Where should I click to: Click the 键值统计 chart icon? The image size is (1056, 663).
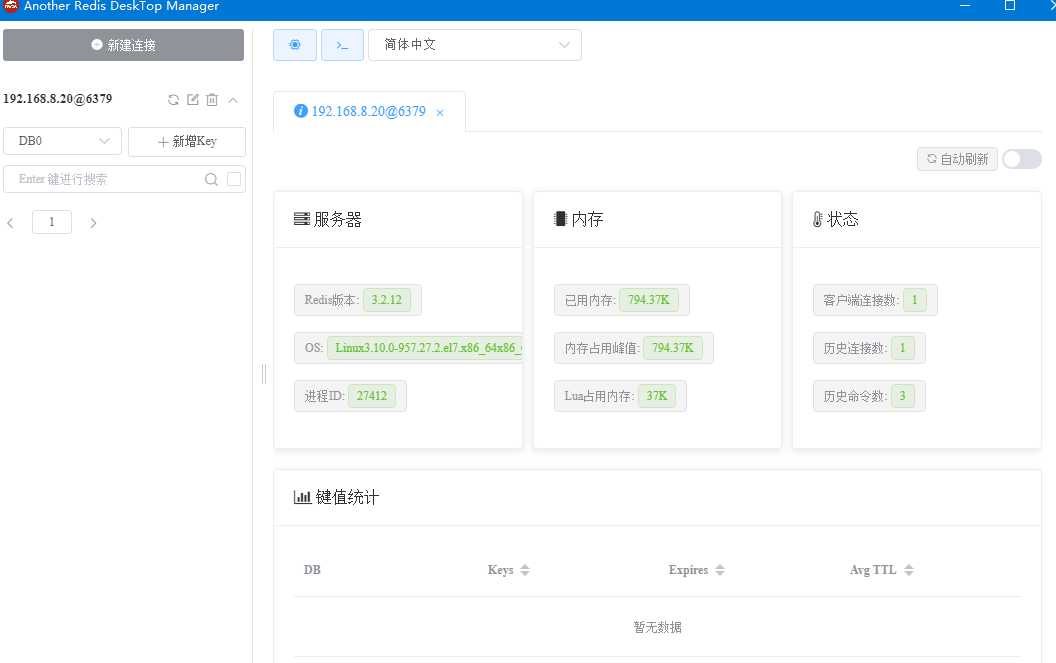click(302, 497)
